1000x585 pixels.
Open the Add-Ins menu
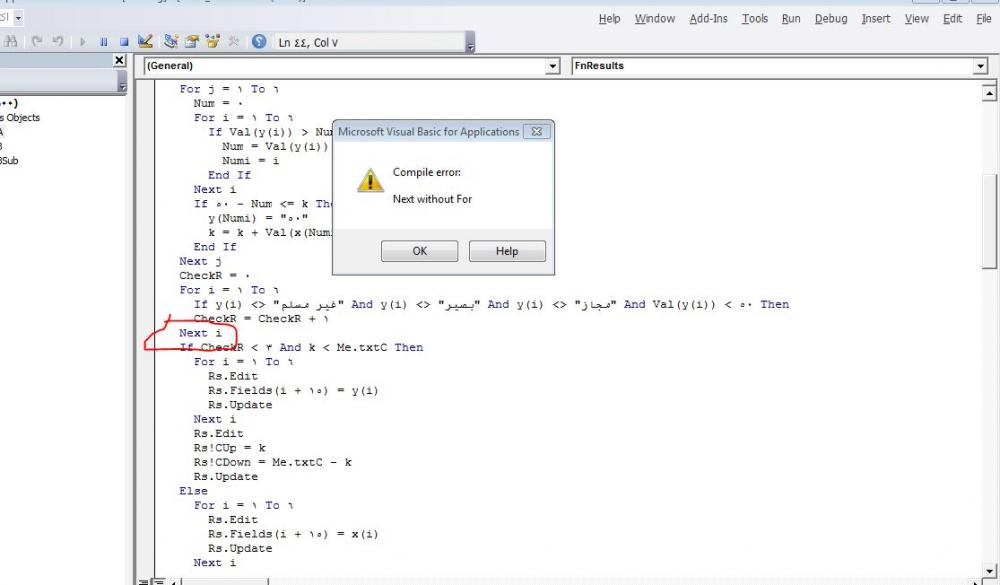coord(708,19)
